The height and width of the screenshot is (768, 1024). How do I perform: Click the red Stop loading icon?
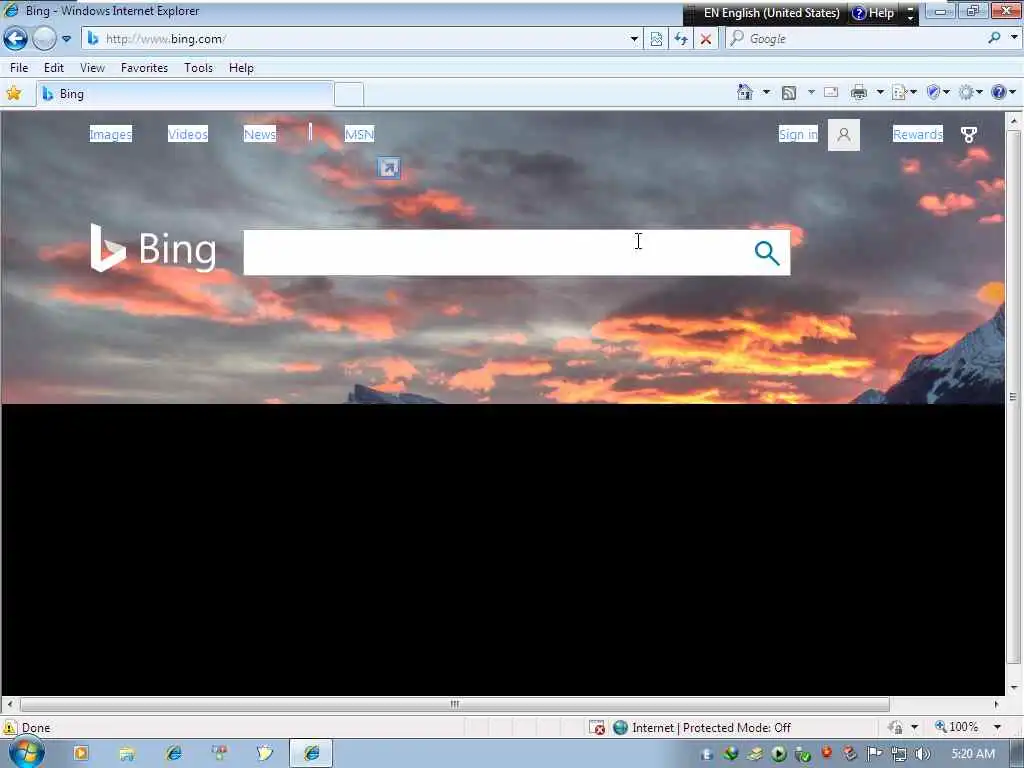click(706, 39)
